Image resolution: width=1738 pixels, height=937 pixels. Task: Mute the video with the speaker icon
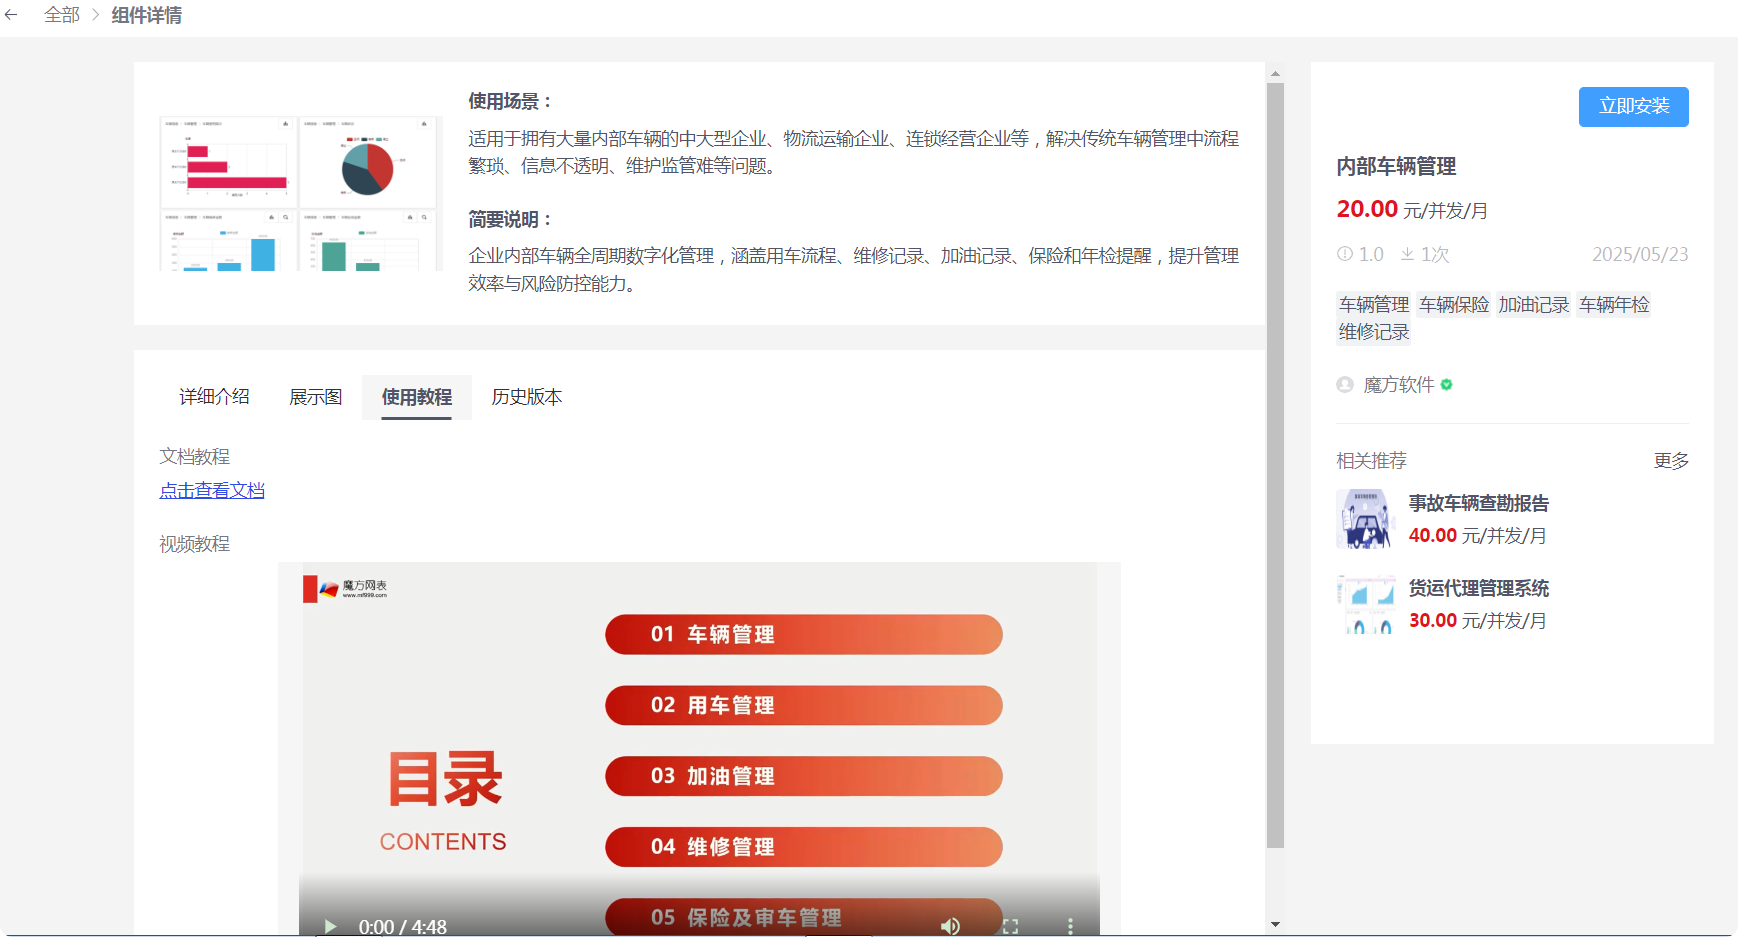pyautogui.click(x=950, y=926)
